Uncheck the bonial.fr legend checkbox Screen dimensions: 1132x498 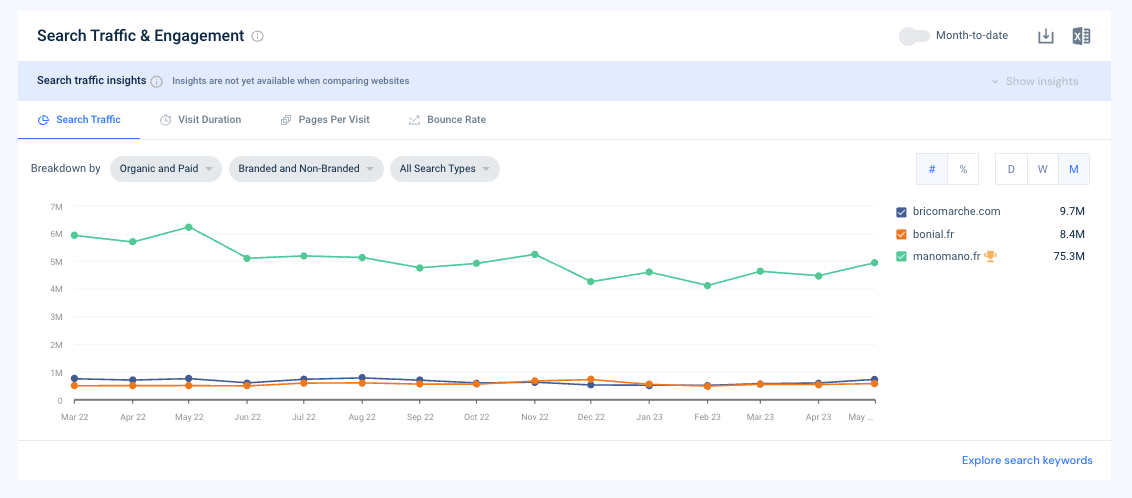pyautogui.click(x=901, y=235)
